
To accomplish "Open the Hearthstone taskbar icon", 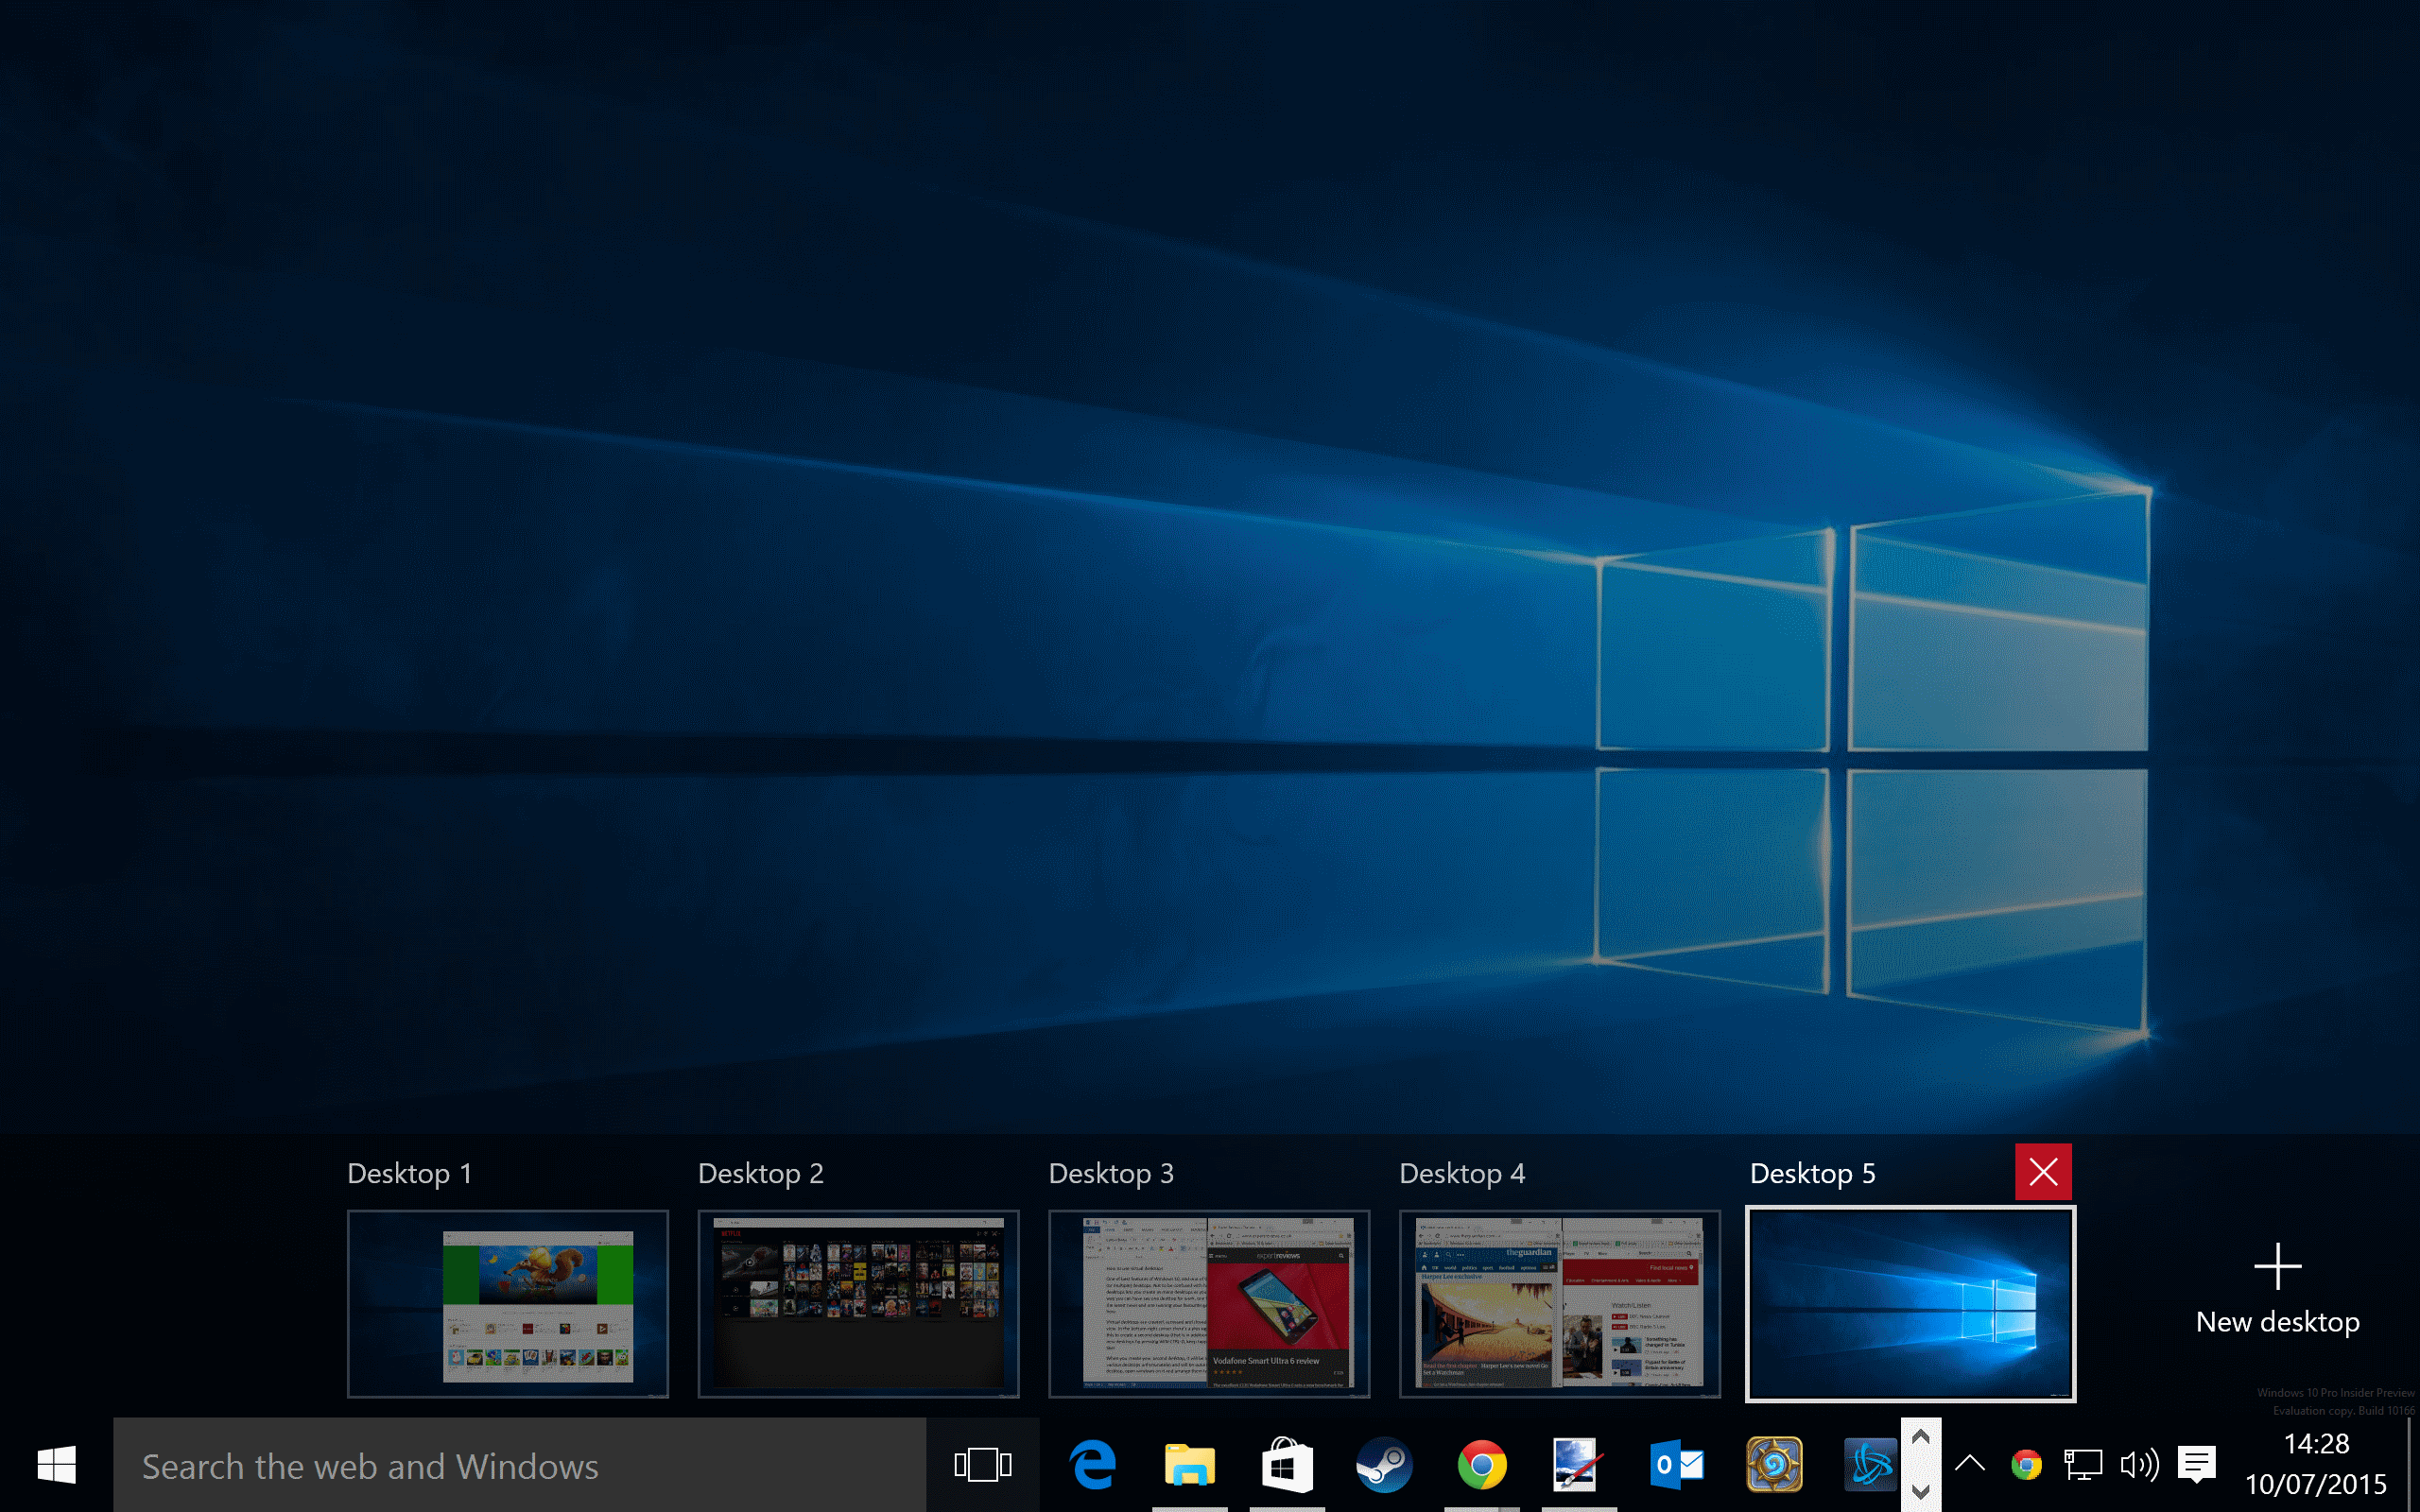I will point(1774,1465).
